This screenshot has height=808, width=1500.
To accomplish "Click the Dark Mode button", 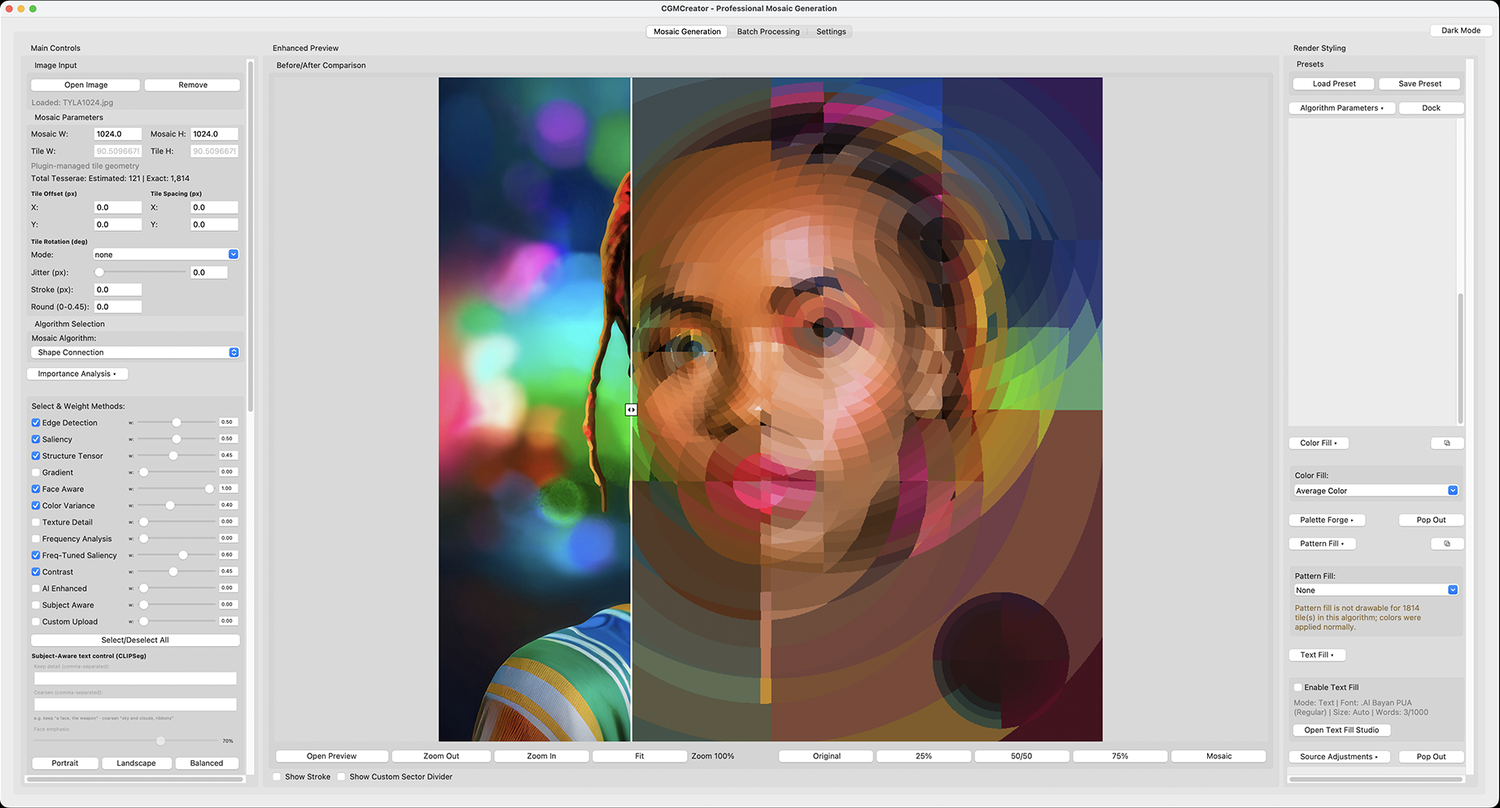I will [x=1460, y=31].
